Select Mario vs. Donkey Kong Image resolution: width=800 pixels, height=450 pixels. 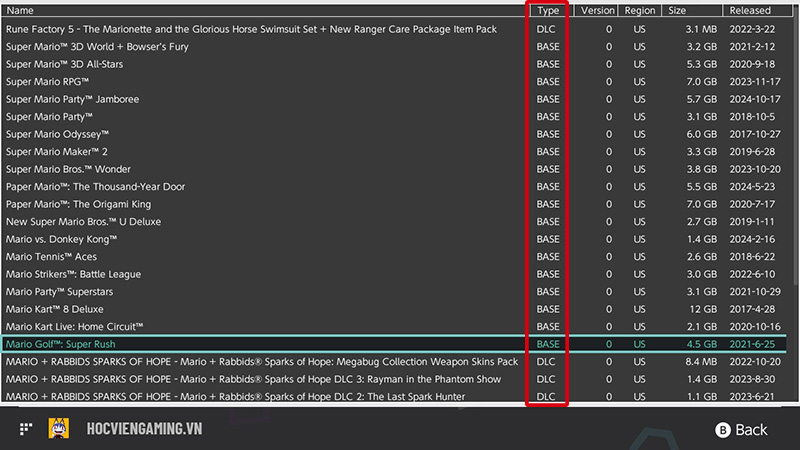[394, 239]
